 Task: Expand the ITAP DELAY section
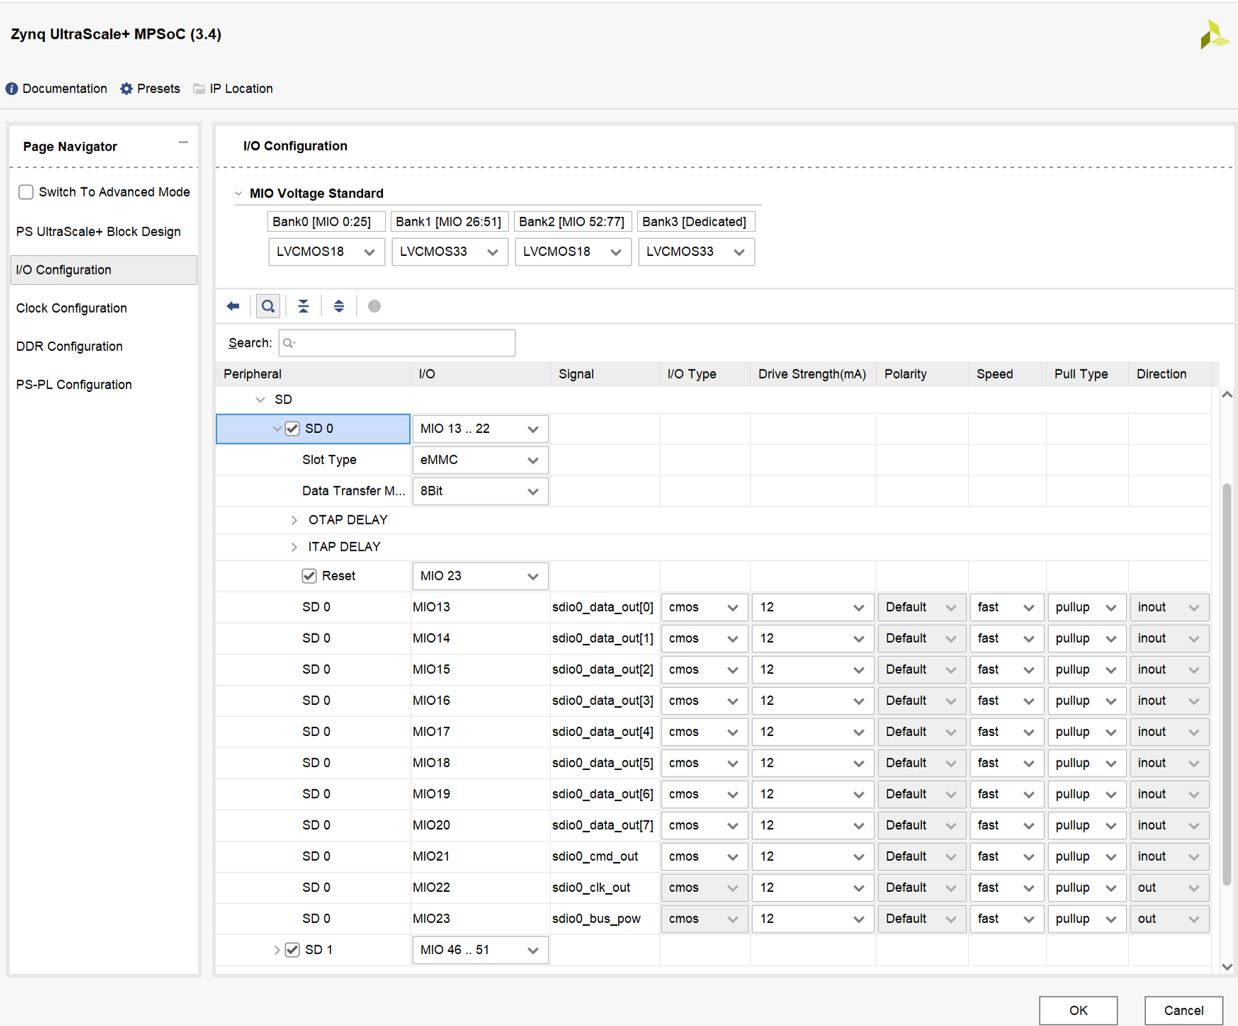click(294, 547)
